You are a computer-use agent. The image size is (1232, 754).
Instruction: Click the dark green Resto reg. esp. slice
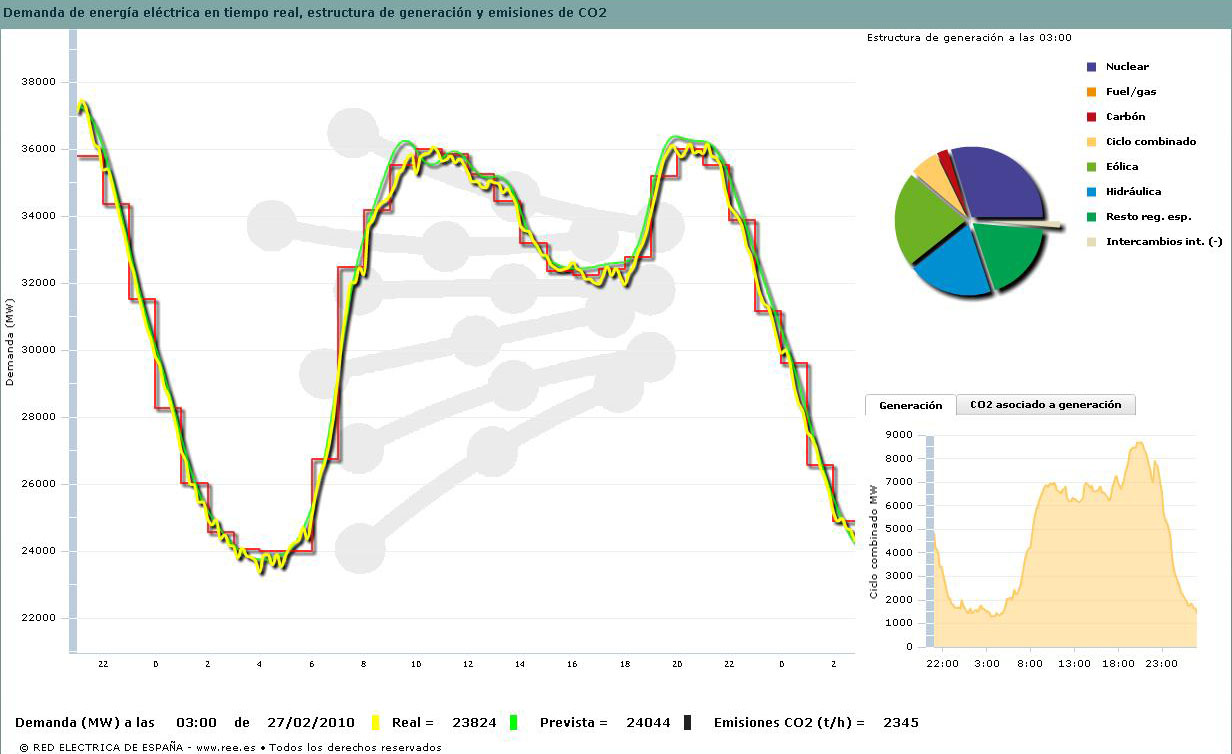(x=1011, y=252)
